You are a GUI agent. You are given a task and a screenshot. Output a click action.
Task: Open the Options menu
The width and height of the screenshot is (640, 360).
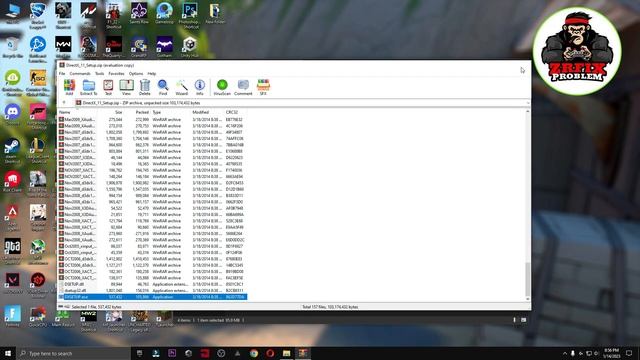(x=136, y=73)
